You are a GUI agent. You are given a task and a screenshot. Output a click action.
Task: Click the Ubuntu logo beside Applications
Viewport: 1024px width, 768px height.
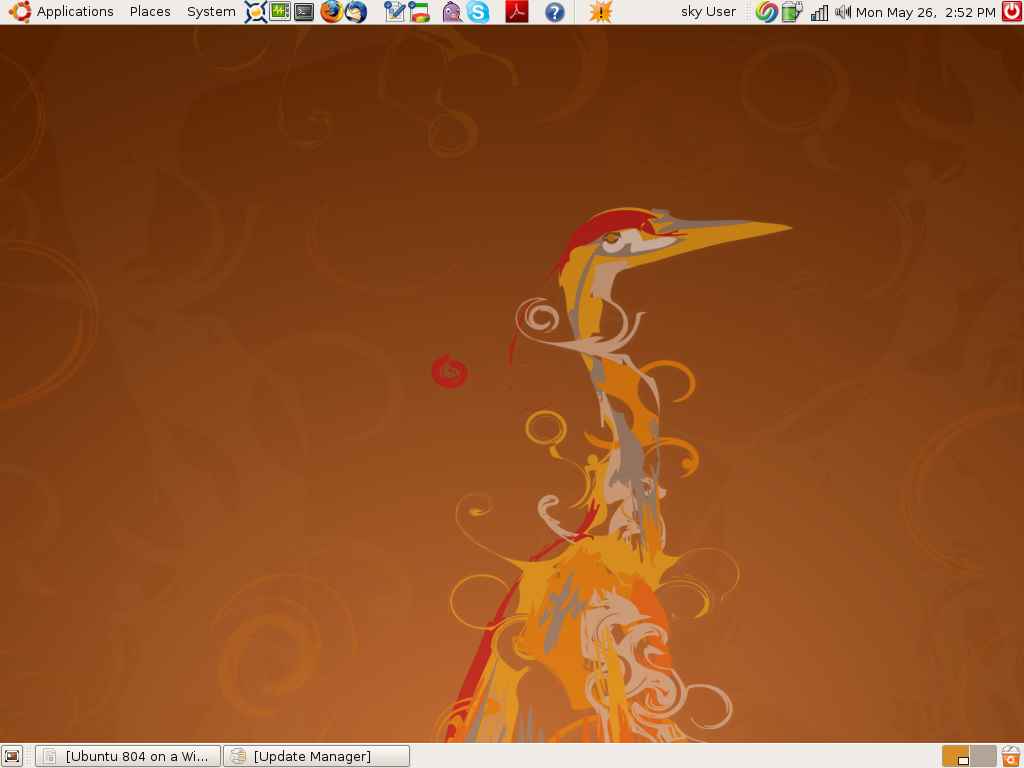click(20, 12)
